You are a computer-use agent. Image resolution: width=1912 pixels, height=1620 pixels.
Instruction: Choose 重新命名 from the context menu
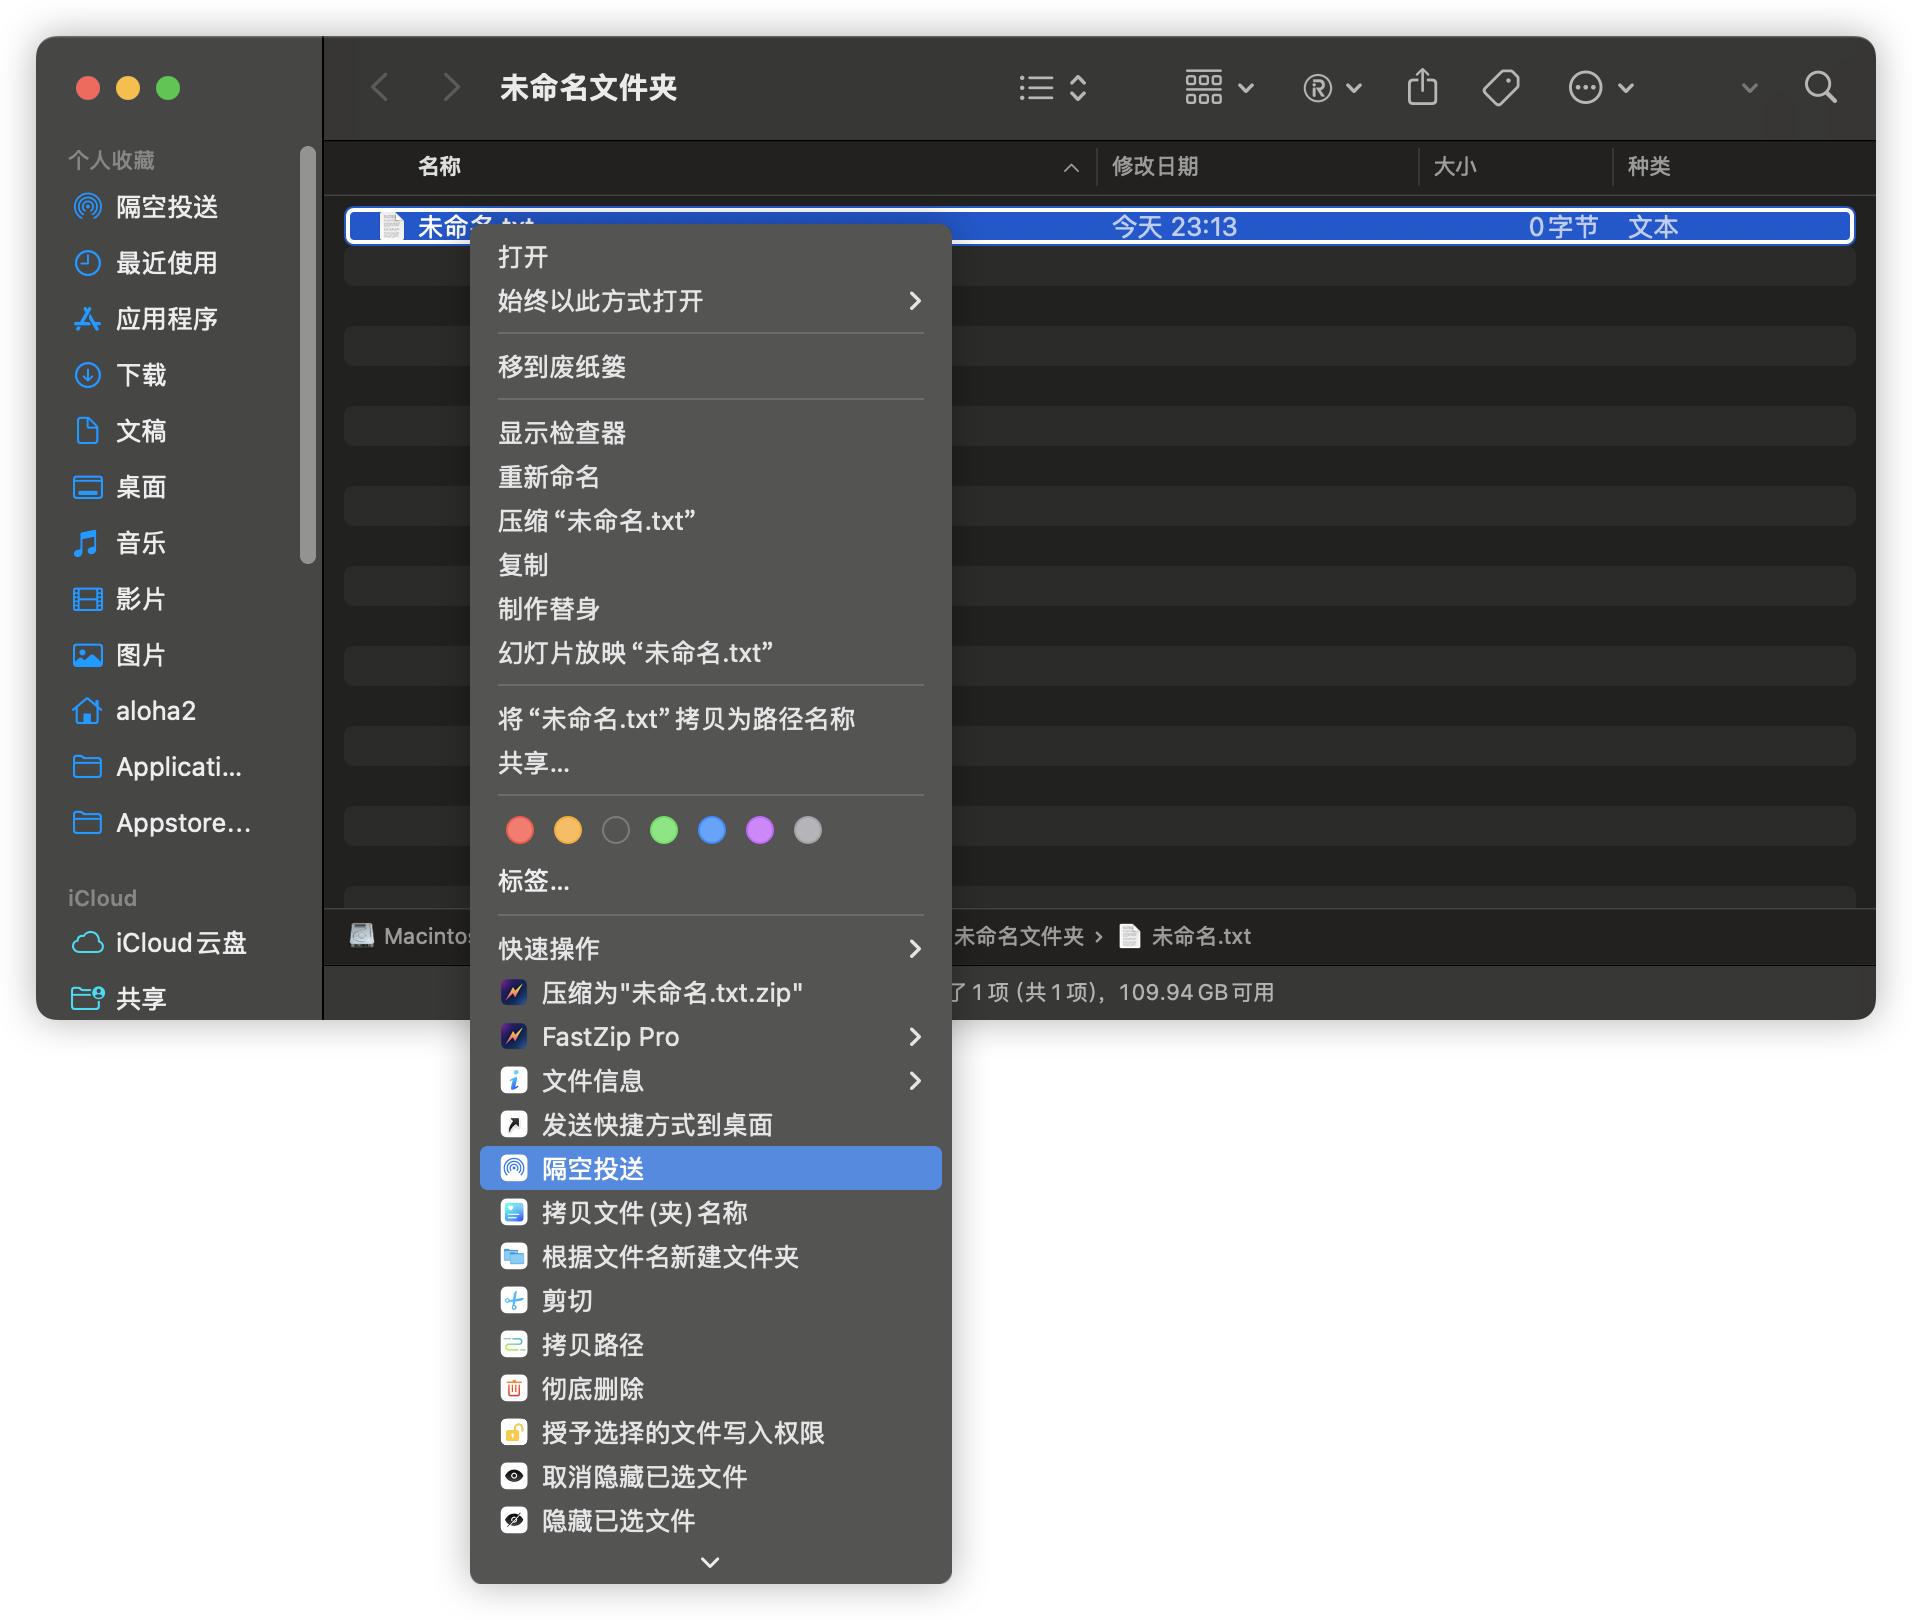pyautogui.click(x=549, y=477)
